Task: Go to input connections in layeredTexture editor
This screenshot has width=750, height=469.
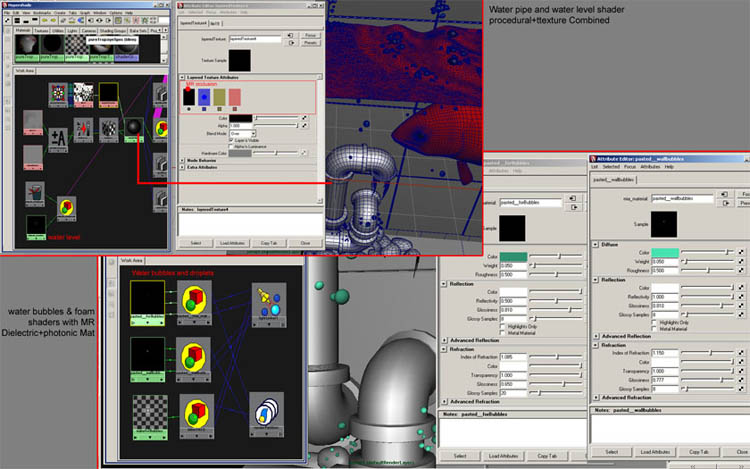Action: point(290,35)
